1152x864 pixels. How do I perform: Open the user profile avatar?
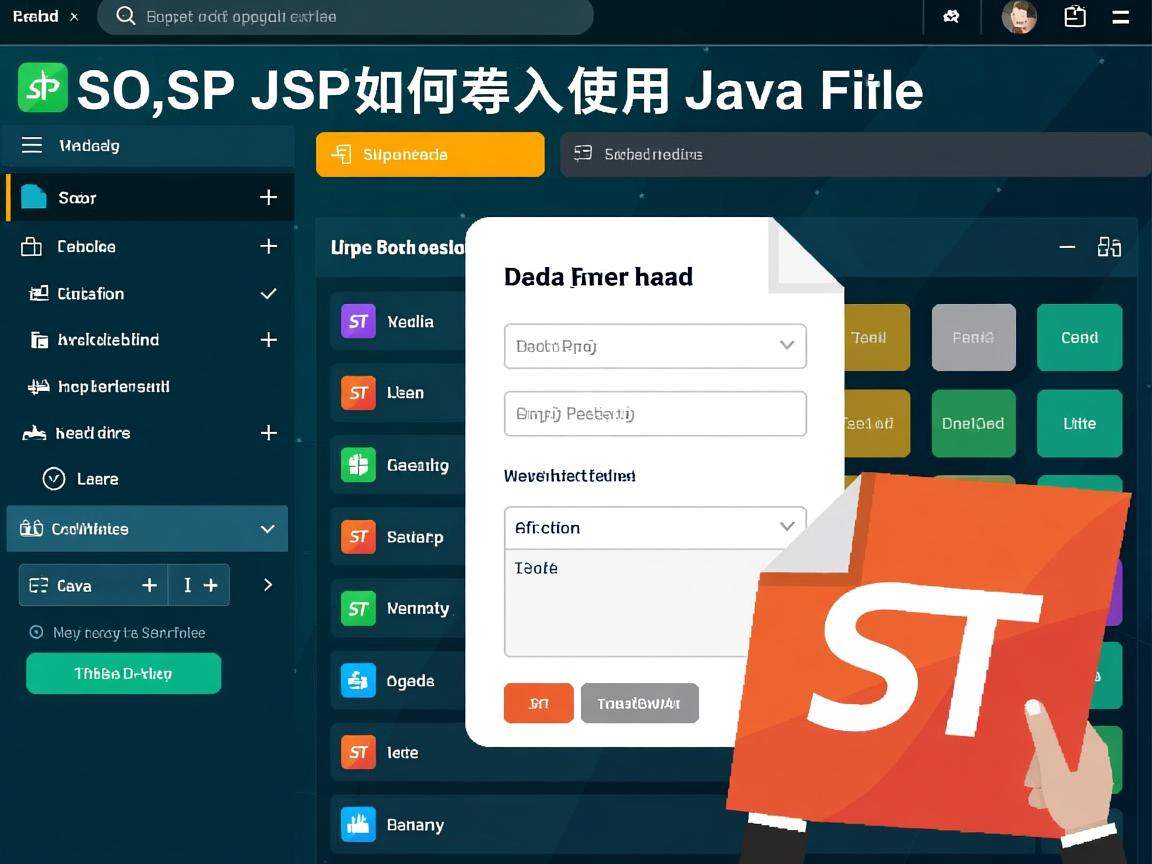point(1019,17)
